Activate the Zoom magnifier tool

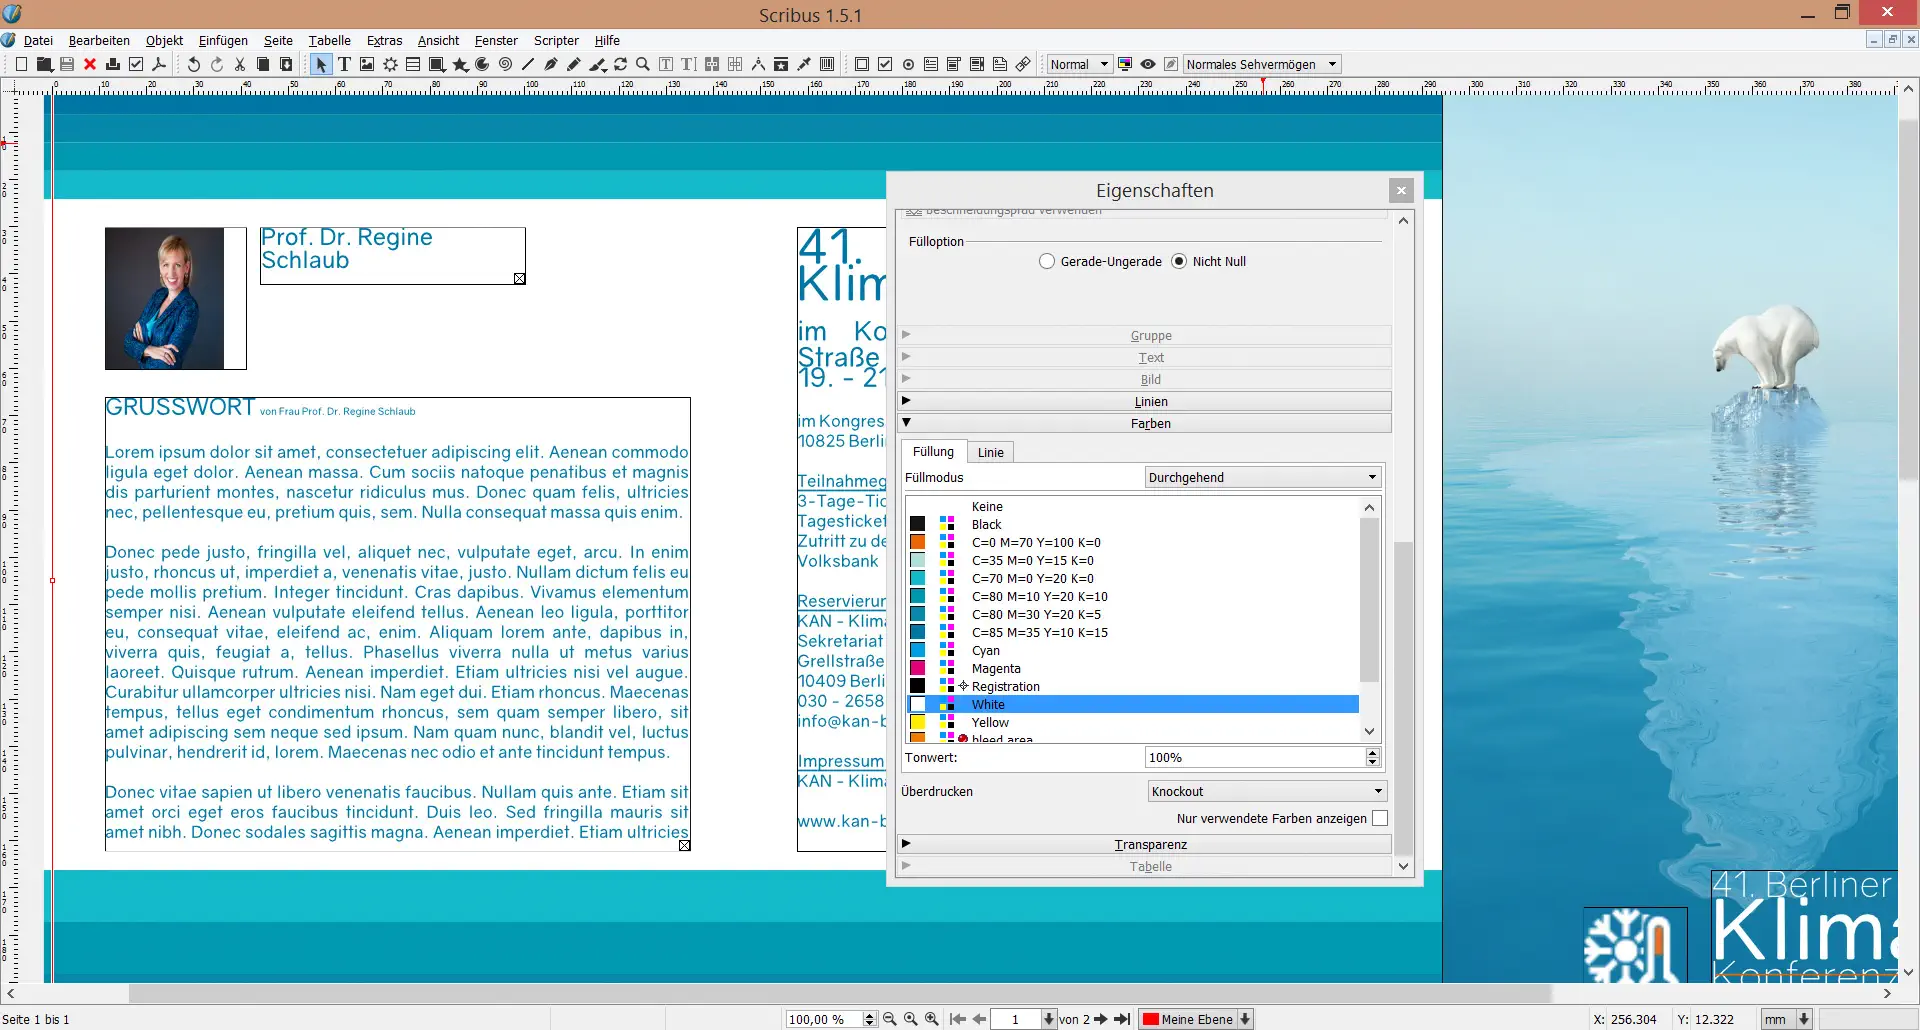[x=643, y=64]
